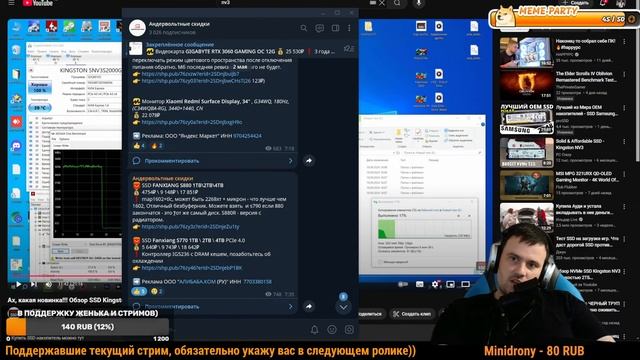Share the Xiaomi monitor post via arrow
The image size is (640, 360).
pyautogui.click(x=309, y=161)
